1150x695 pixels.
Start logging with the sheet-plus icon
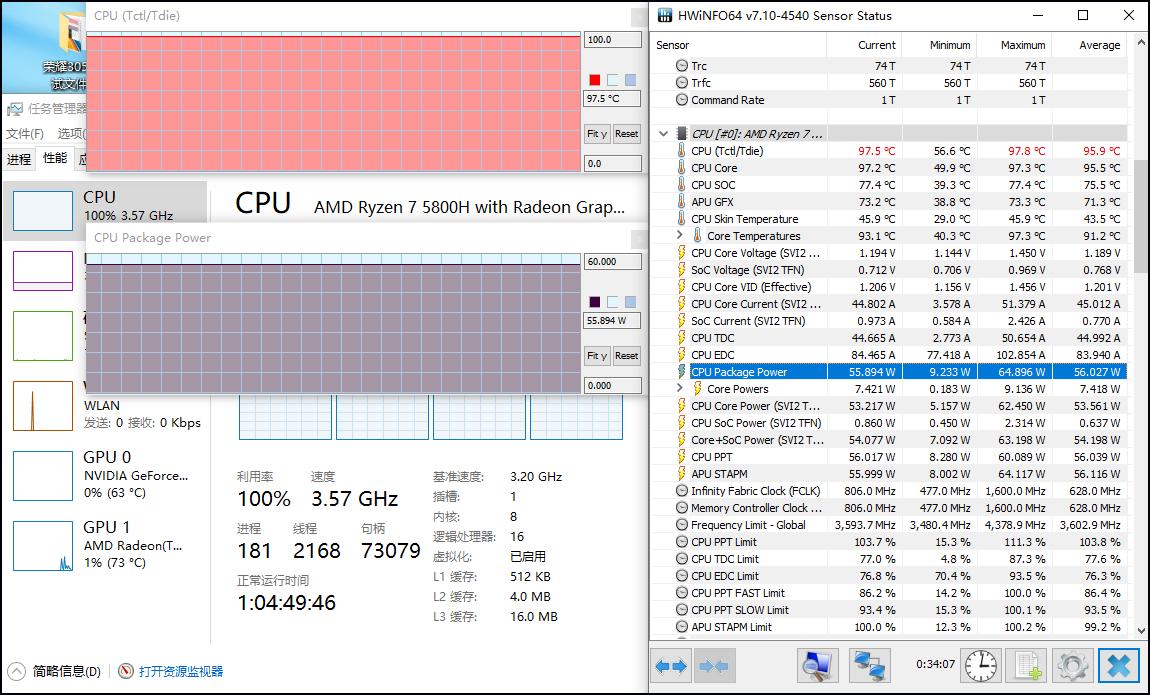[1027, 666]
